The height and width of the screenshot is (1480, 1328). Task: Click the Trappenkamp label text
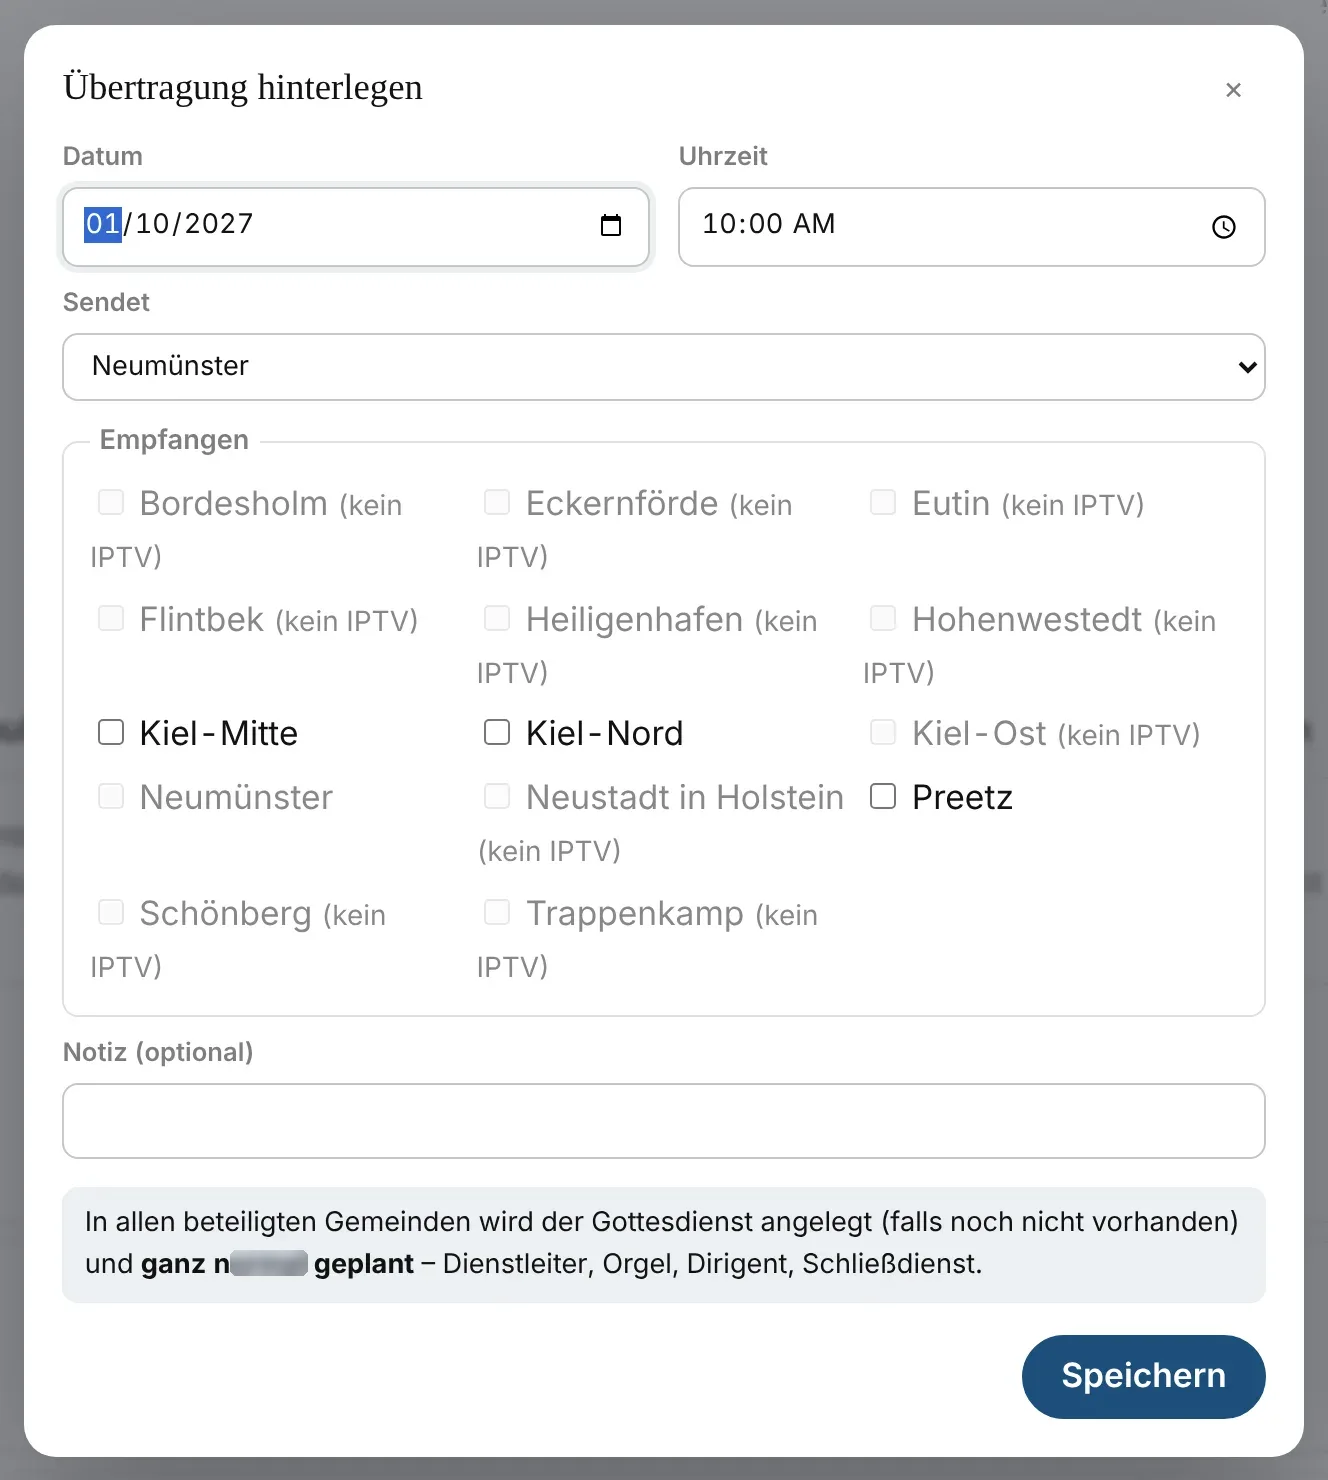pos(635,913)
